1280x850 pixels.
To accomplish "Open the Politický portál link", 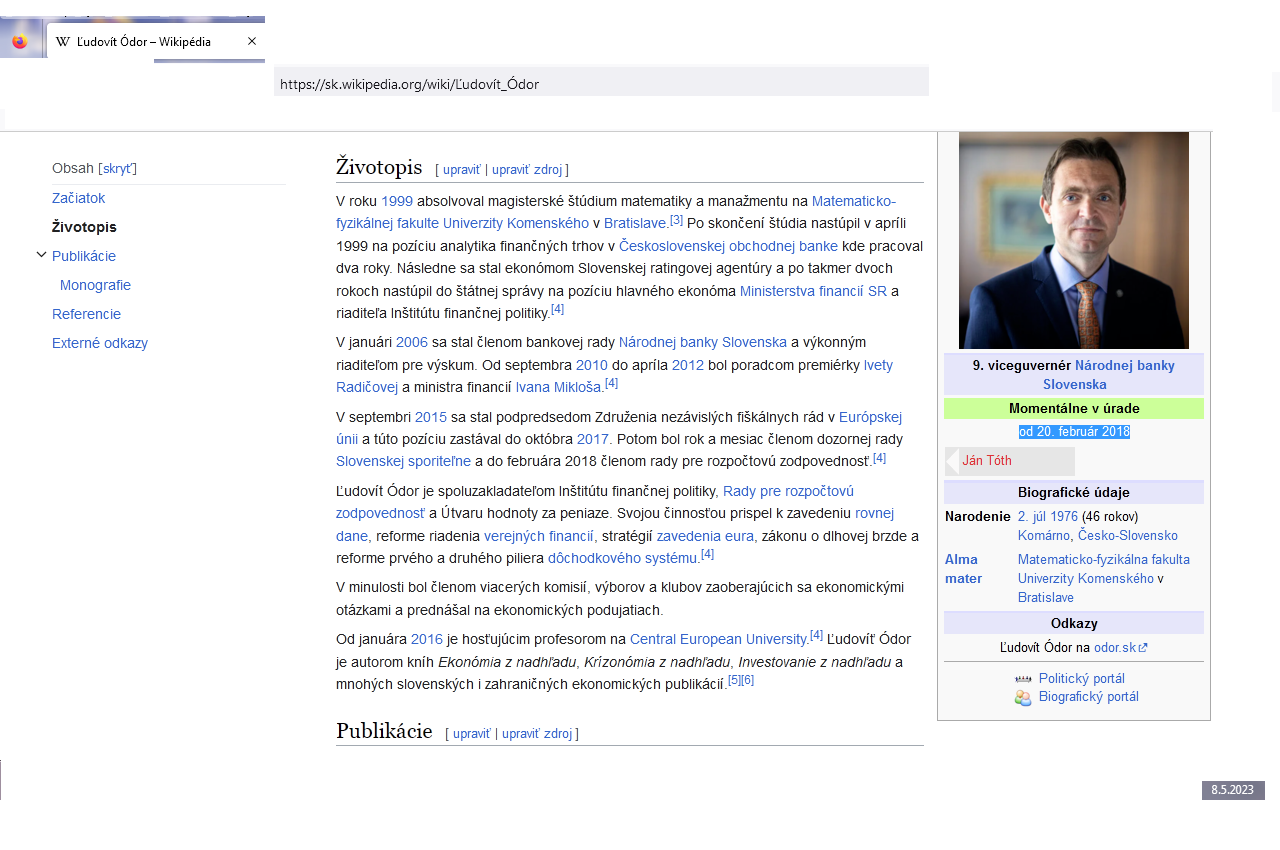I will pos(1082,679).
